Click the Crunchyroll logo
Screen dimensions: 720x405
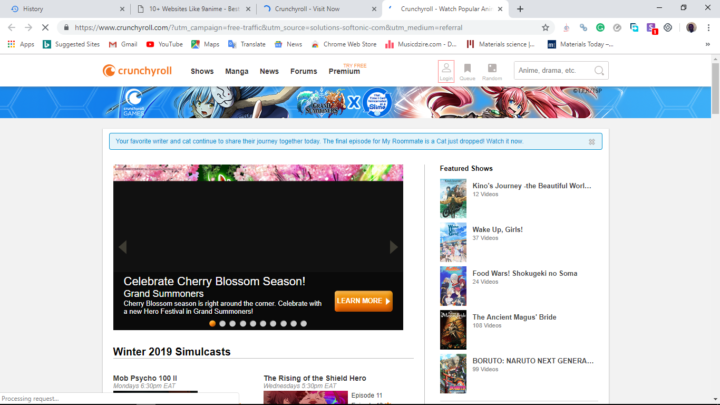coord(137,71)
